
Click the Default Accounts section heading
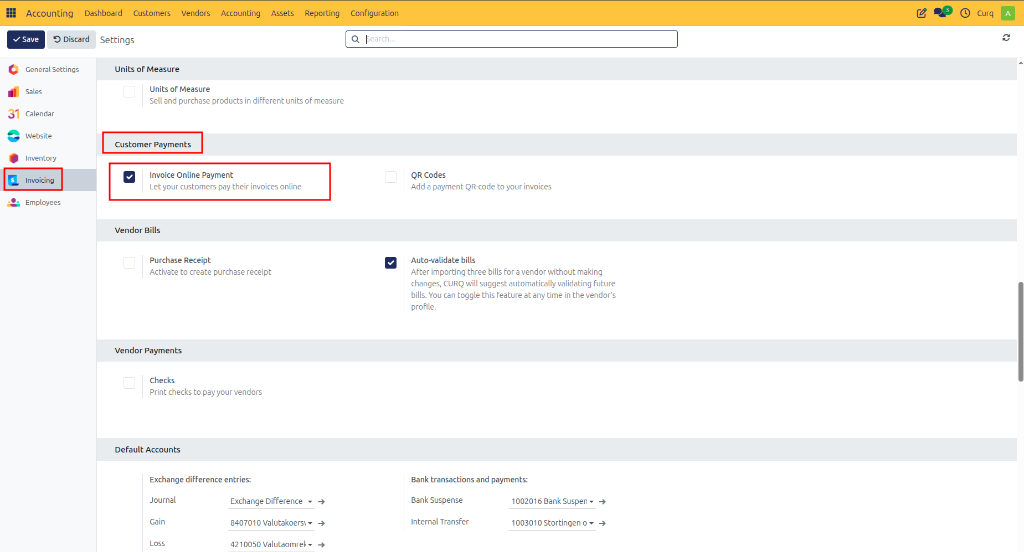click(148, 449)
